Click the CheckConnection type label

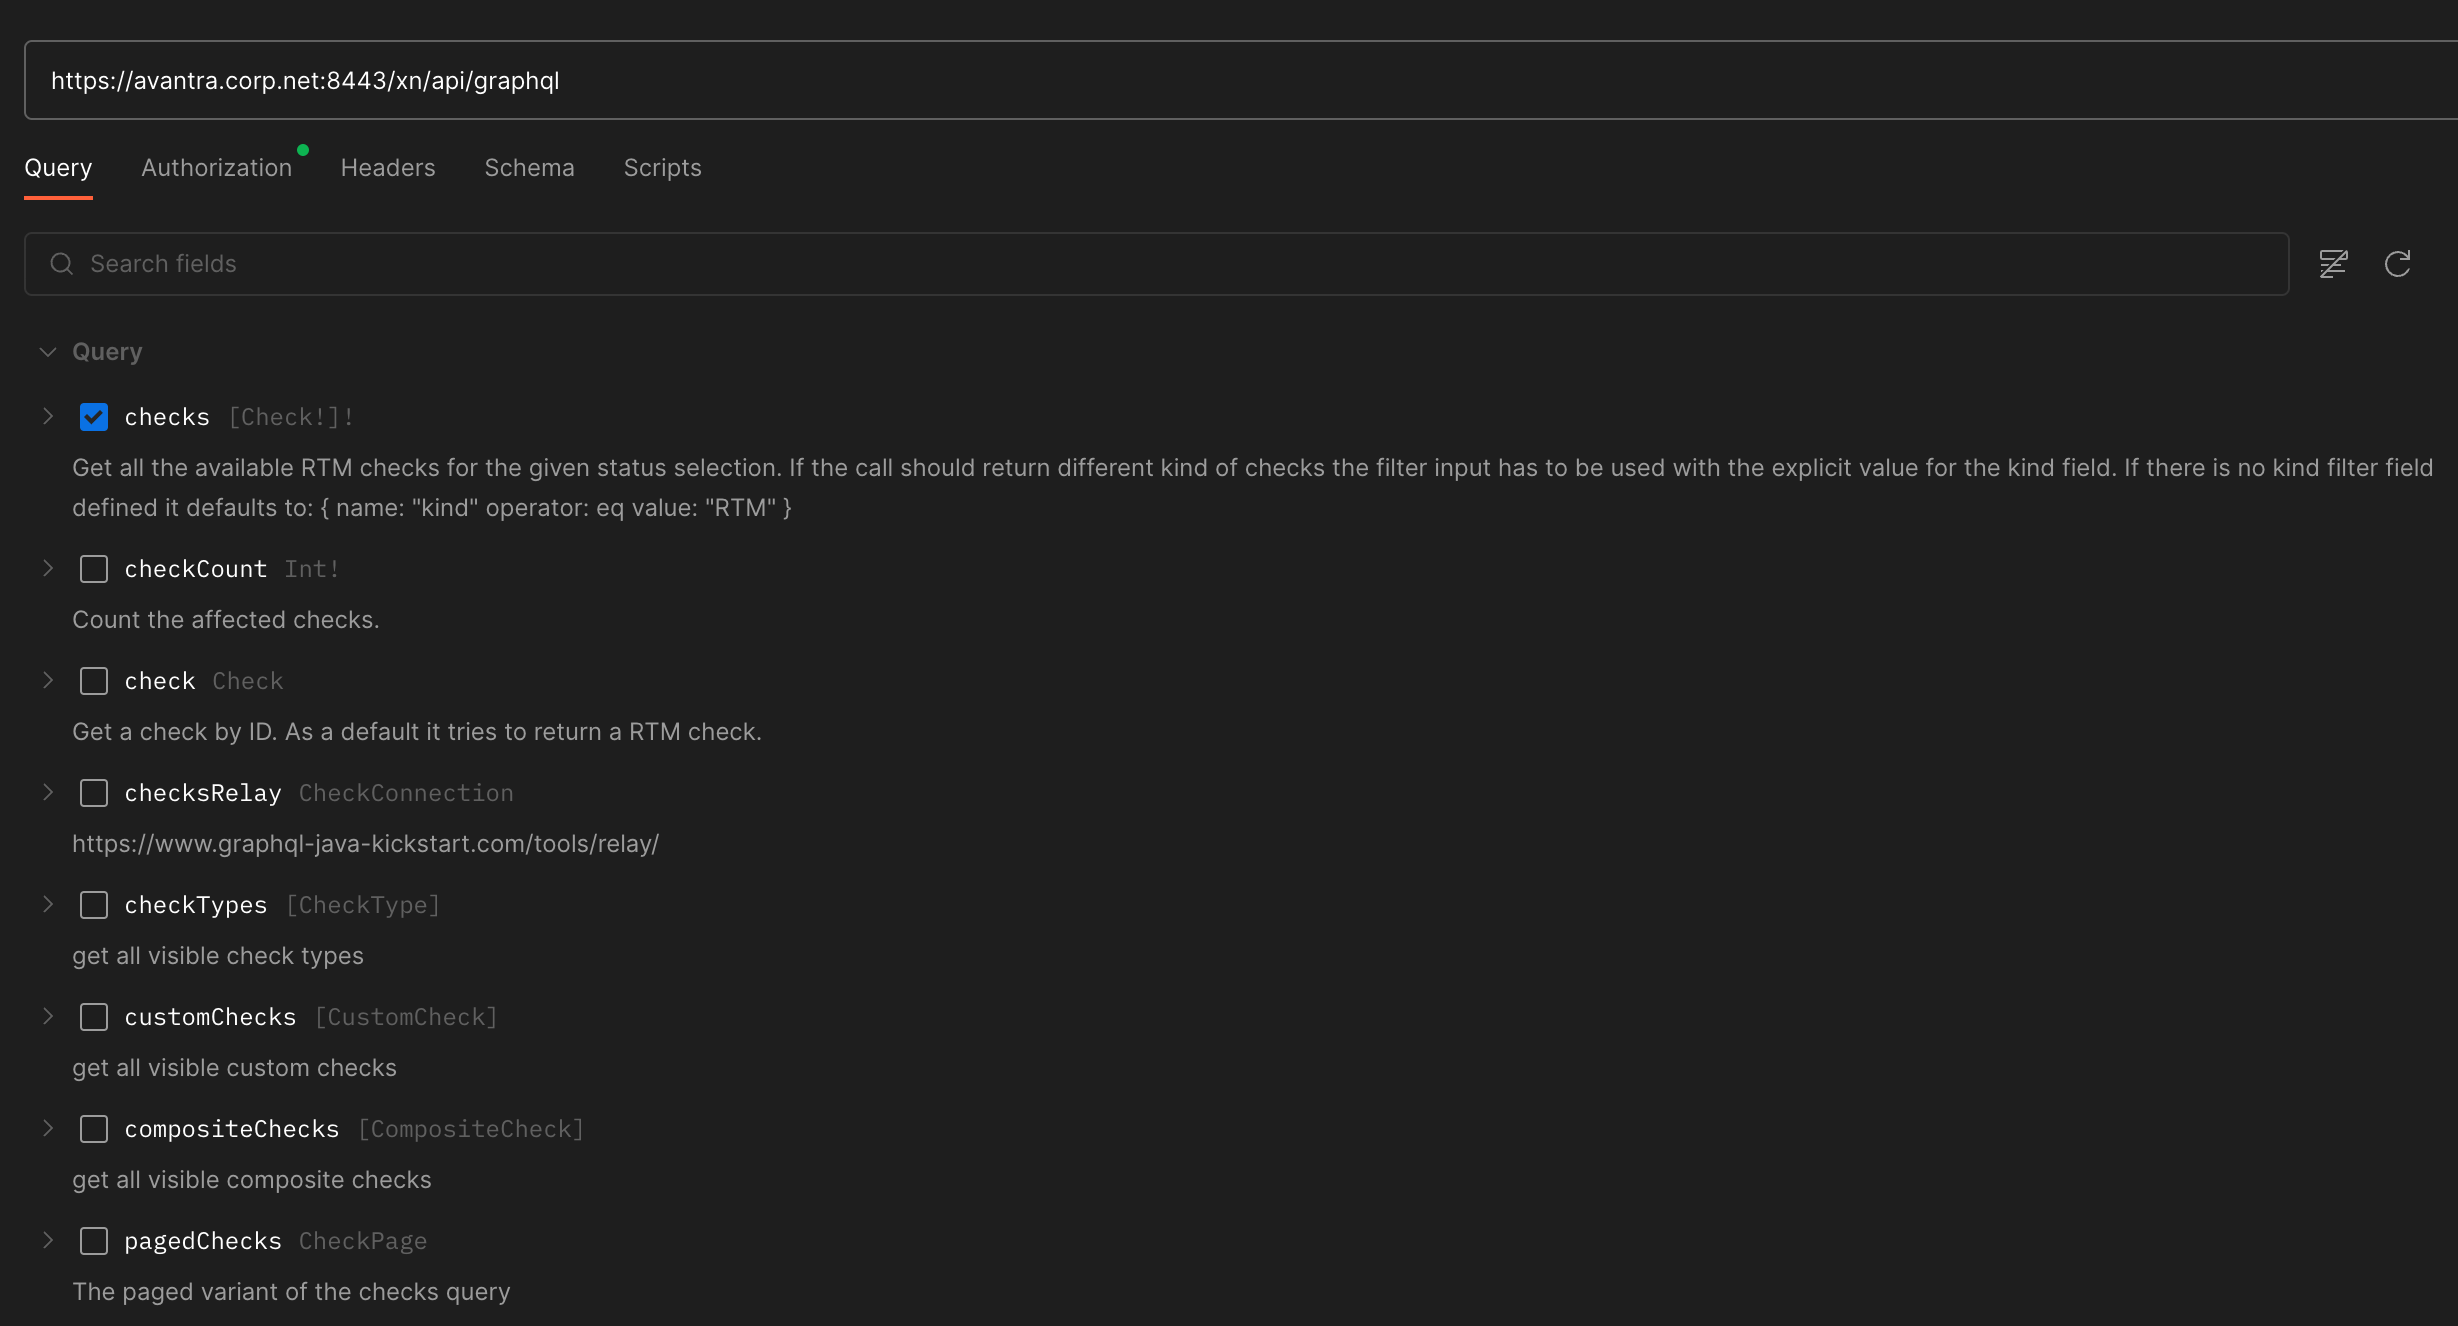point(406,793)
